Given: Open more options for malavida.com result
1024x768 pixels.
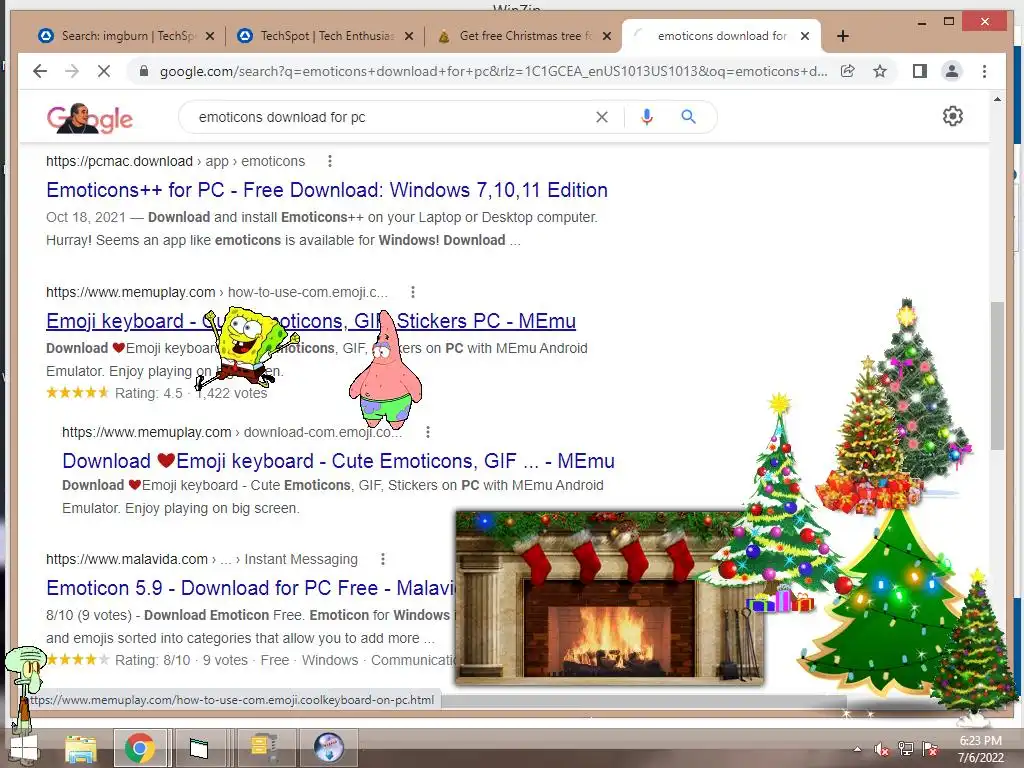Looking at the screenshot, I should 383,559.
